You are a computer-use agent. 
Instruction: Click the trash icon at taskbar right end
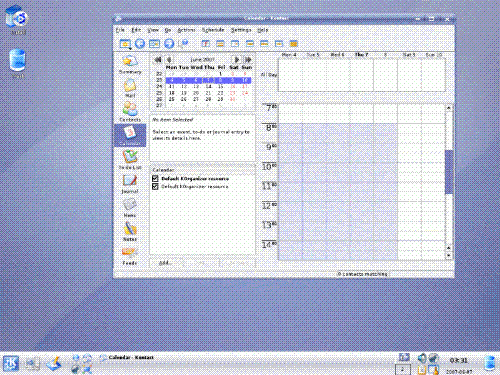point(490,363)
